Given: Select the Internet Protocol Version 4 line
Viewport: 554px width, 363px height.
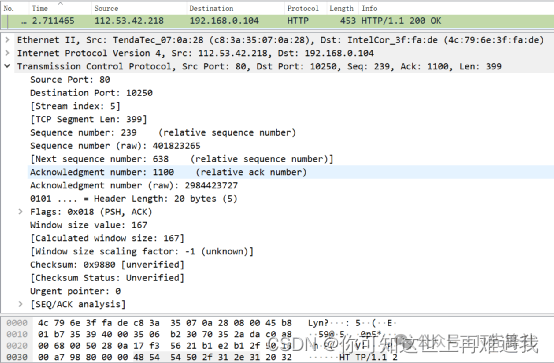Looking at the screenshot, I should click(x=195, y=53).
